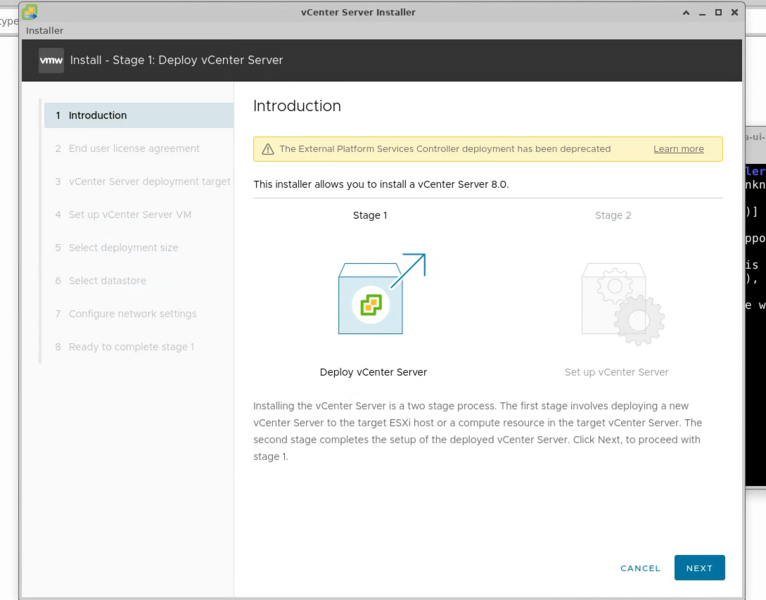Open the Installer menu
Screen dimensions: 766x600
point(44,30)
